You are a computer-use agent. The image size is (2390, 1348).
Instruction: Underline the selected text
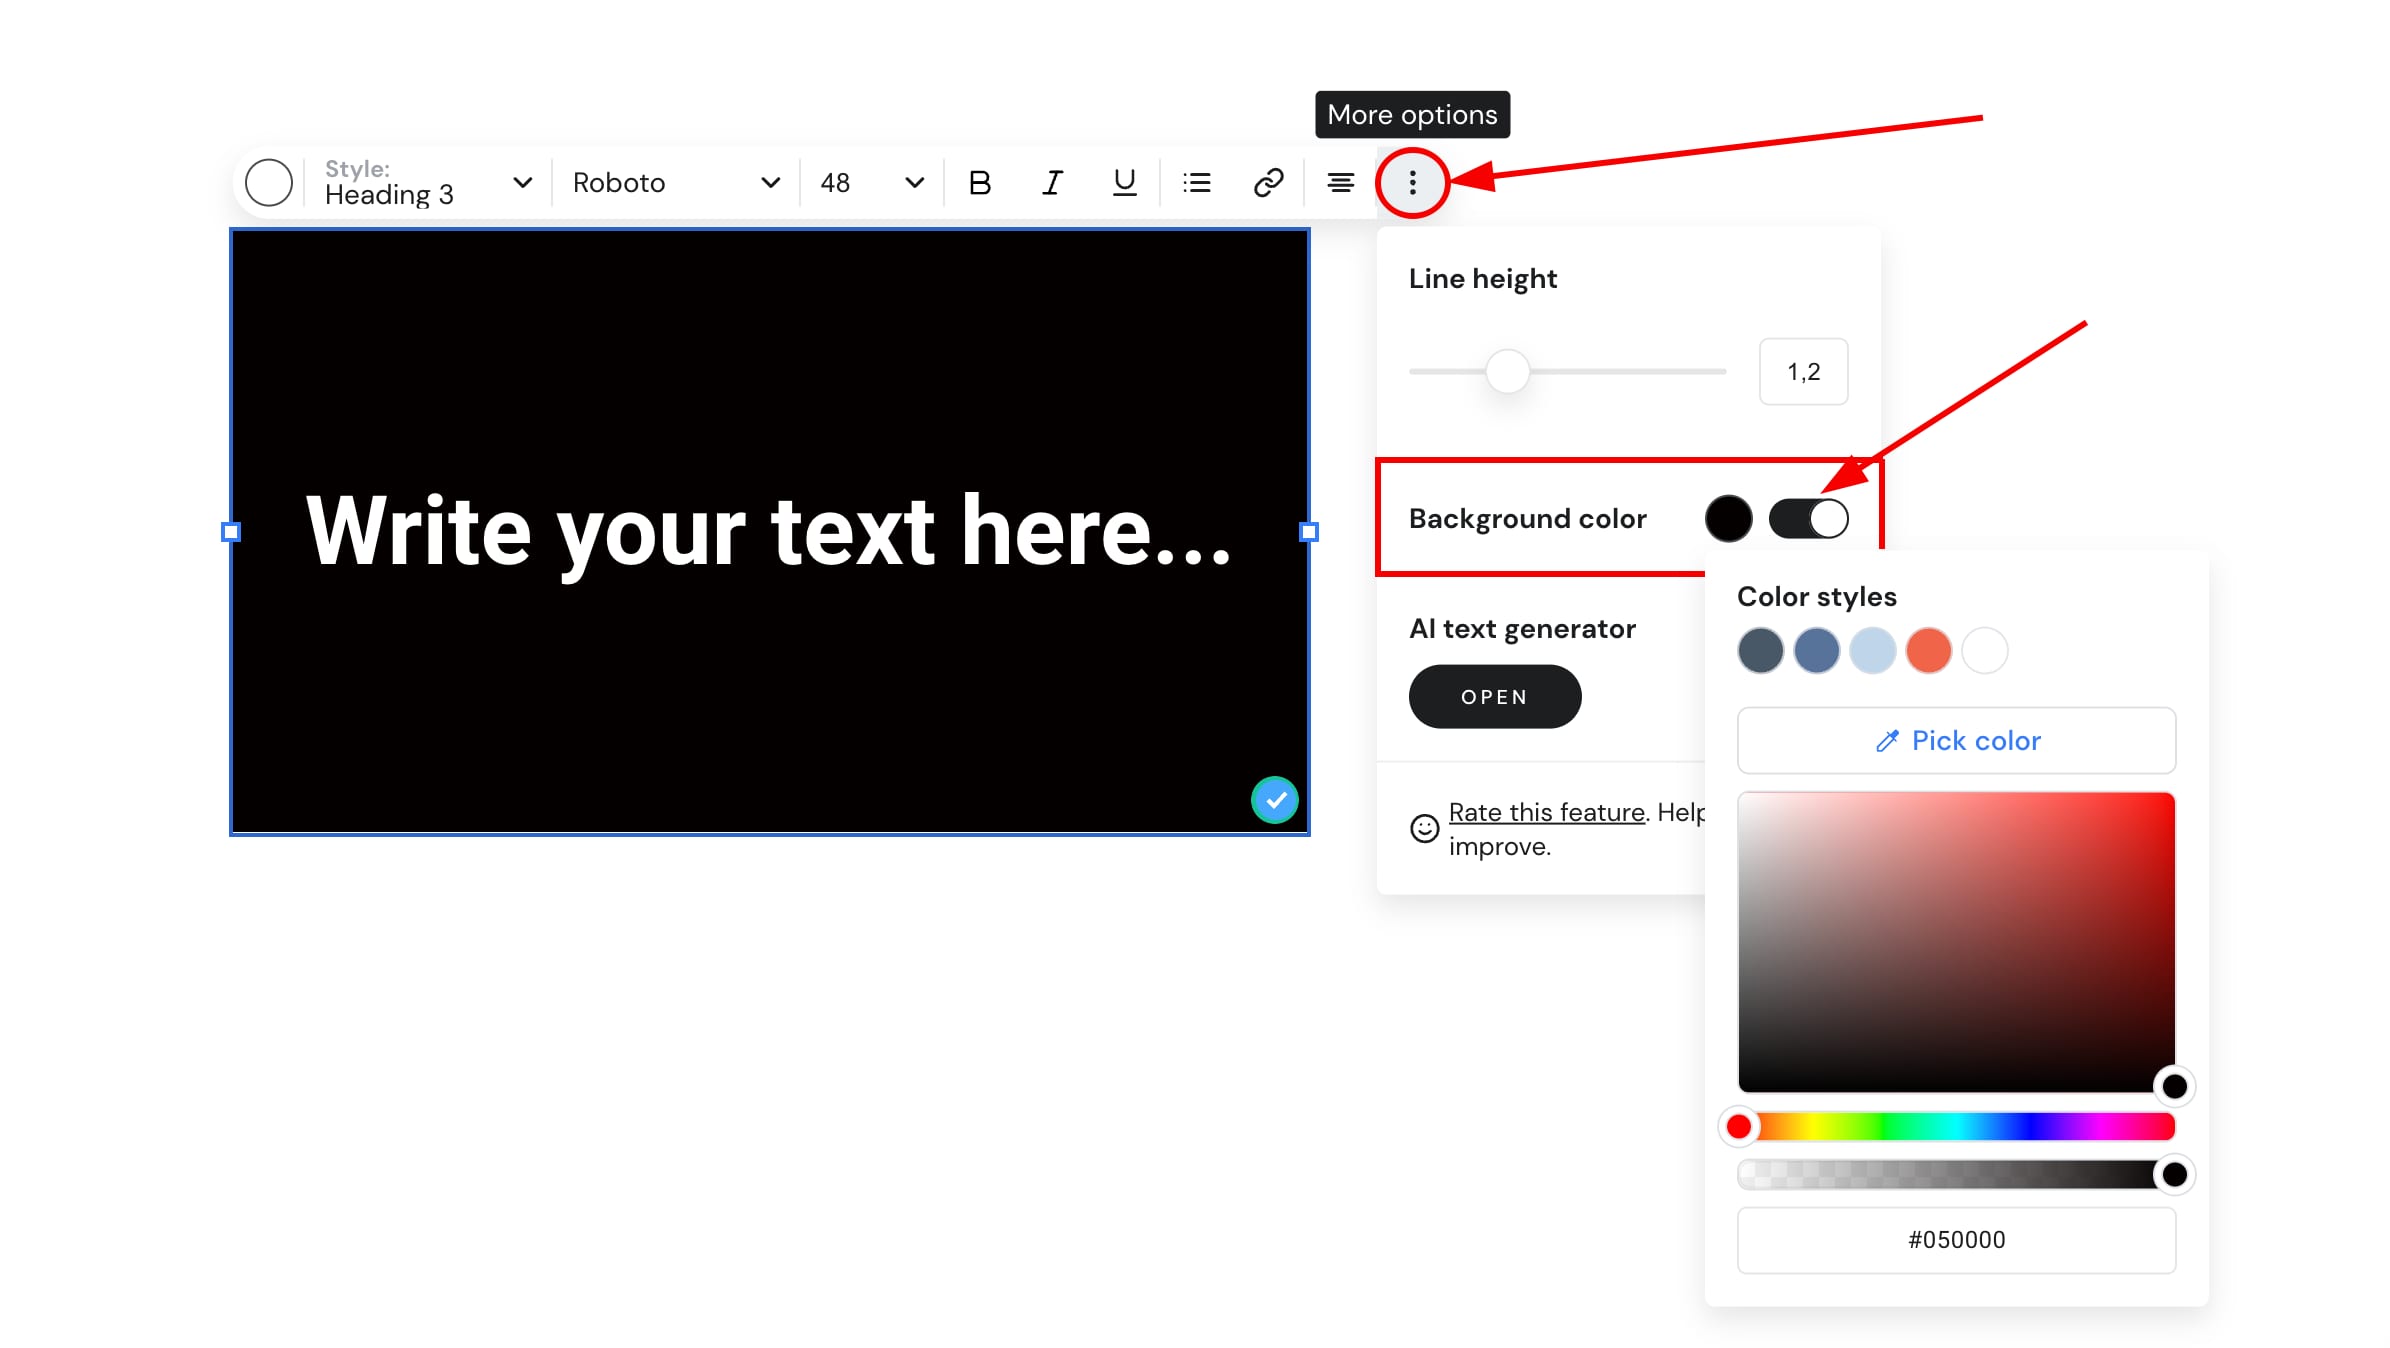pos(1124,183)
